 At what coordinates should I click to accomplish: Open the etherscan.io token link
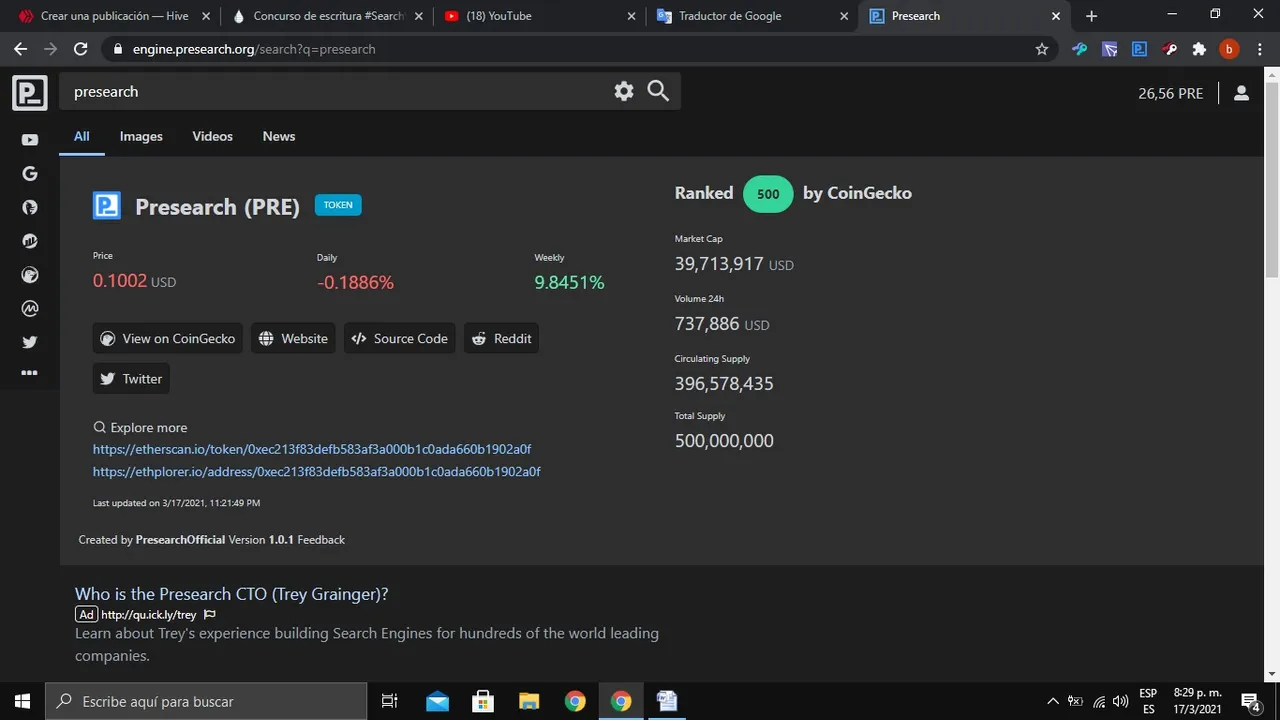pyautogui.click(x=312, y=449)
